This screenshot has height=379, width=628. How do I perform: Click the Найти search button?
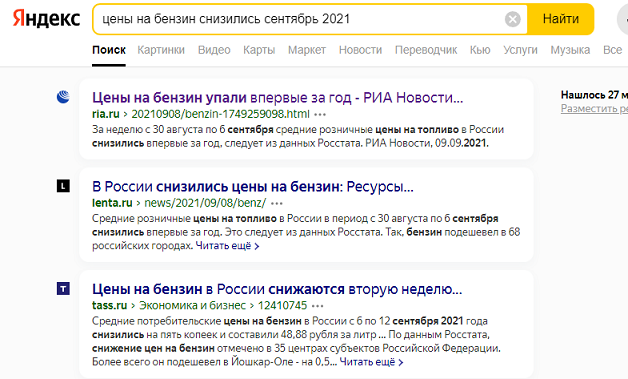click(560, 19)
